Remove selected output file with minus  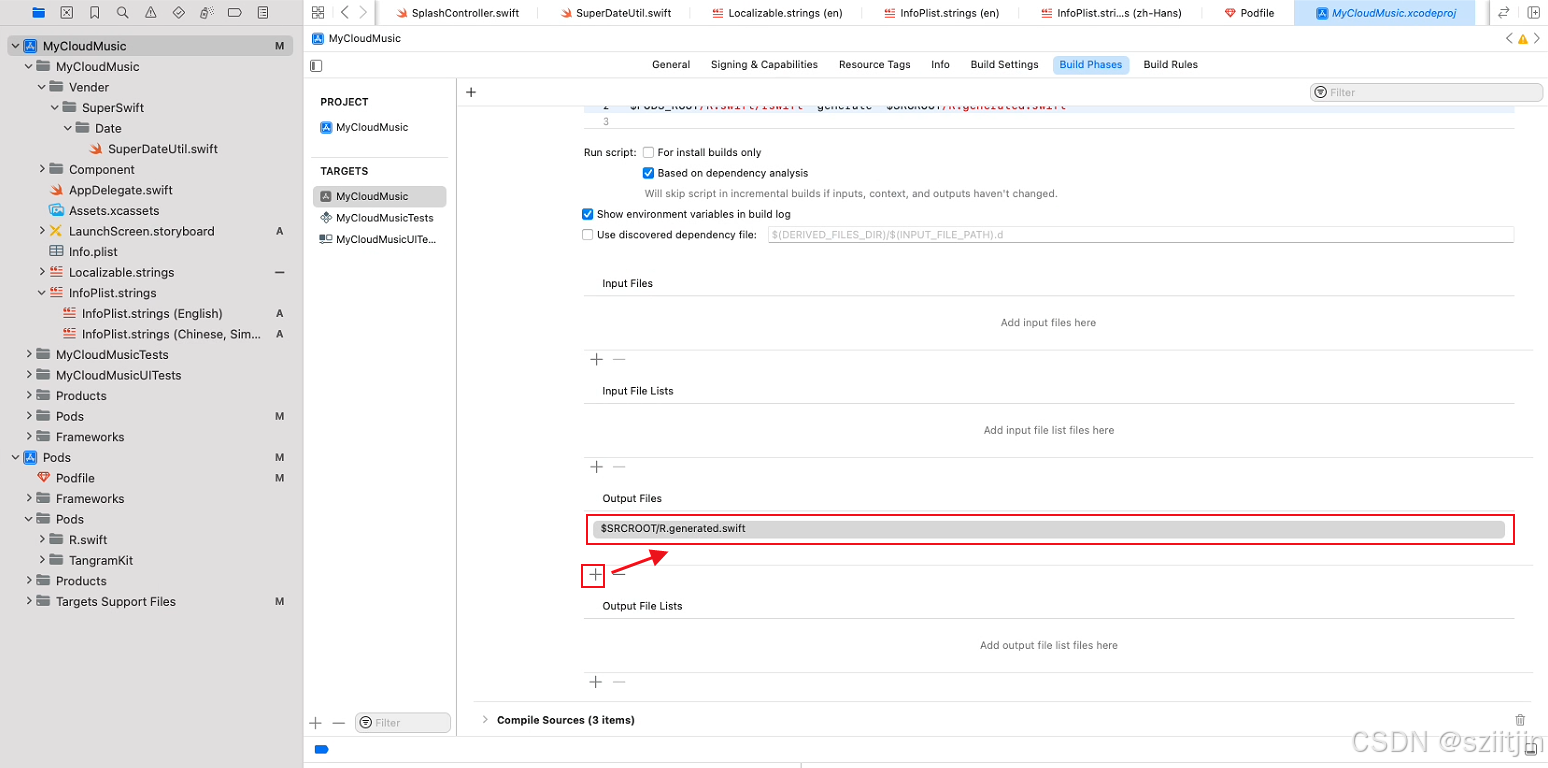coord(619,575)
